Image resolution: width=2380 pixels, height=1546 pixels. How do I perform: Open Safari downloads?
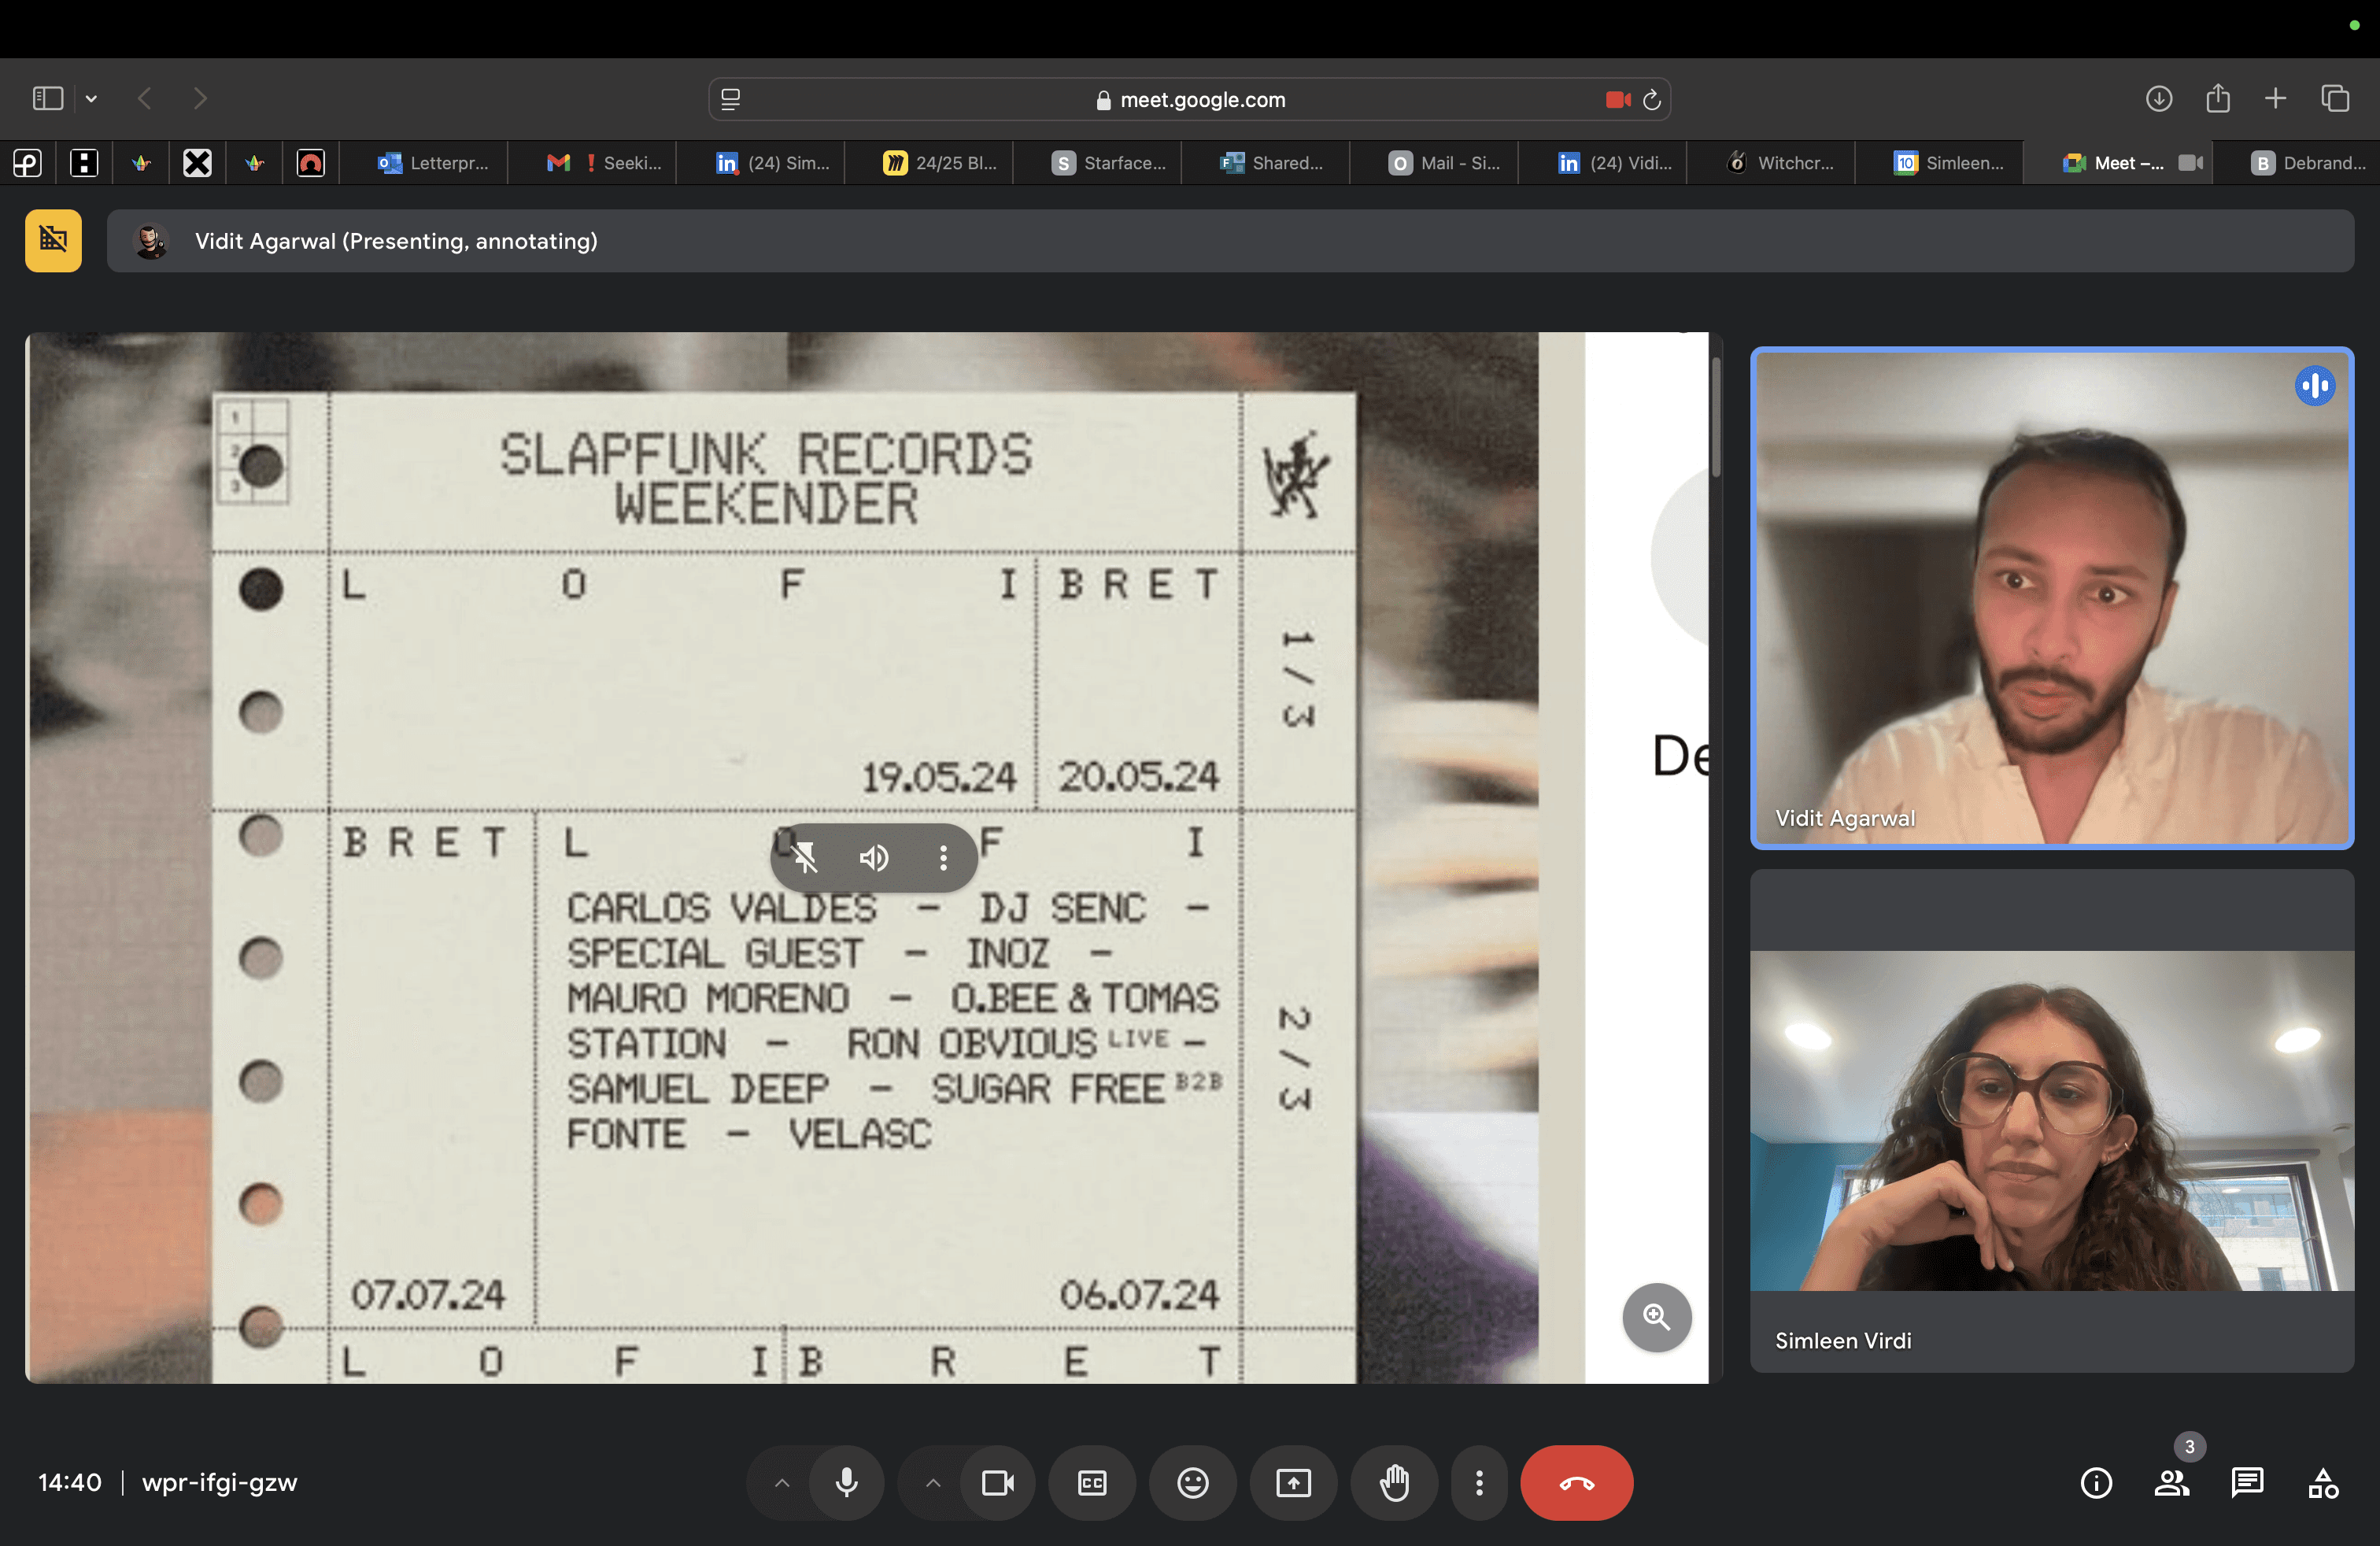(2159, 98)
